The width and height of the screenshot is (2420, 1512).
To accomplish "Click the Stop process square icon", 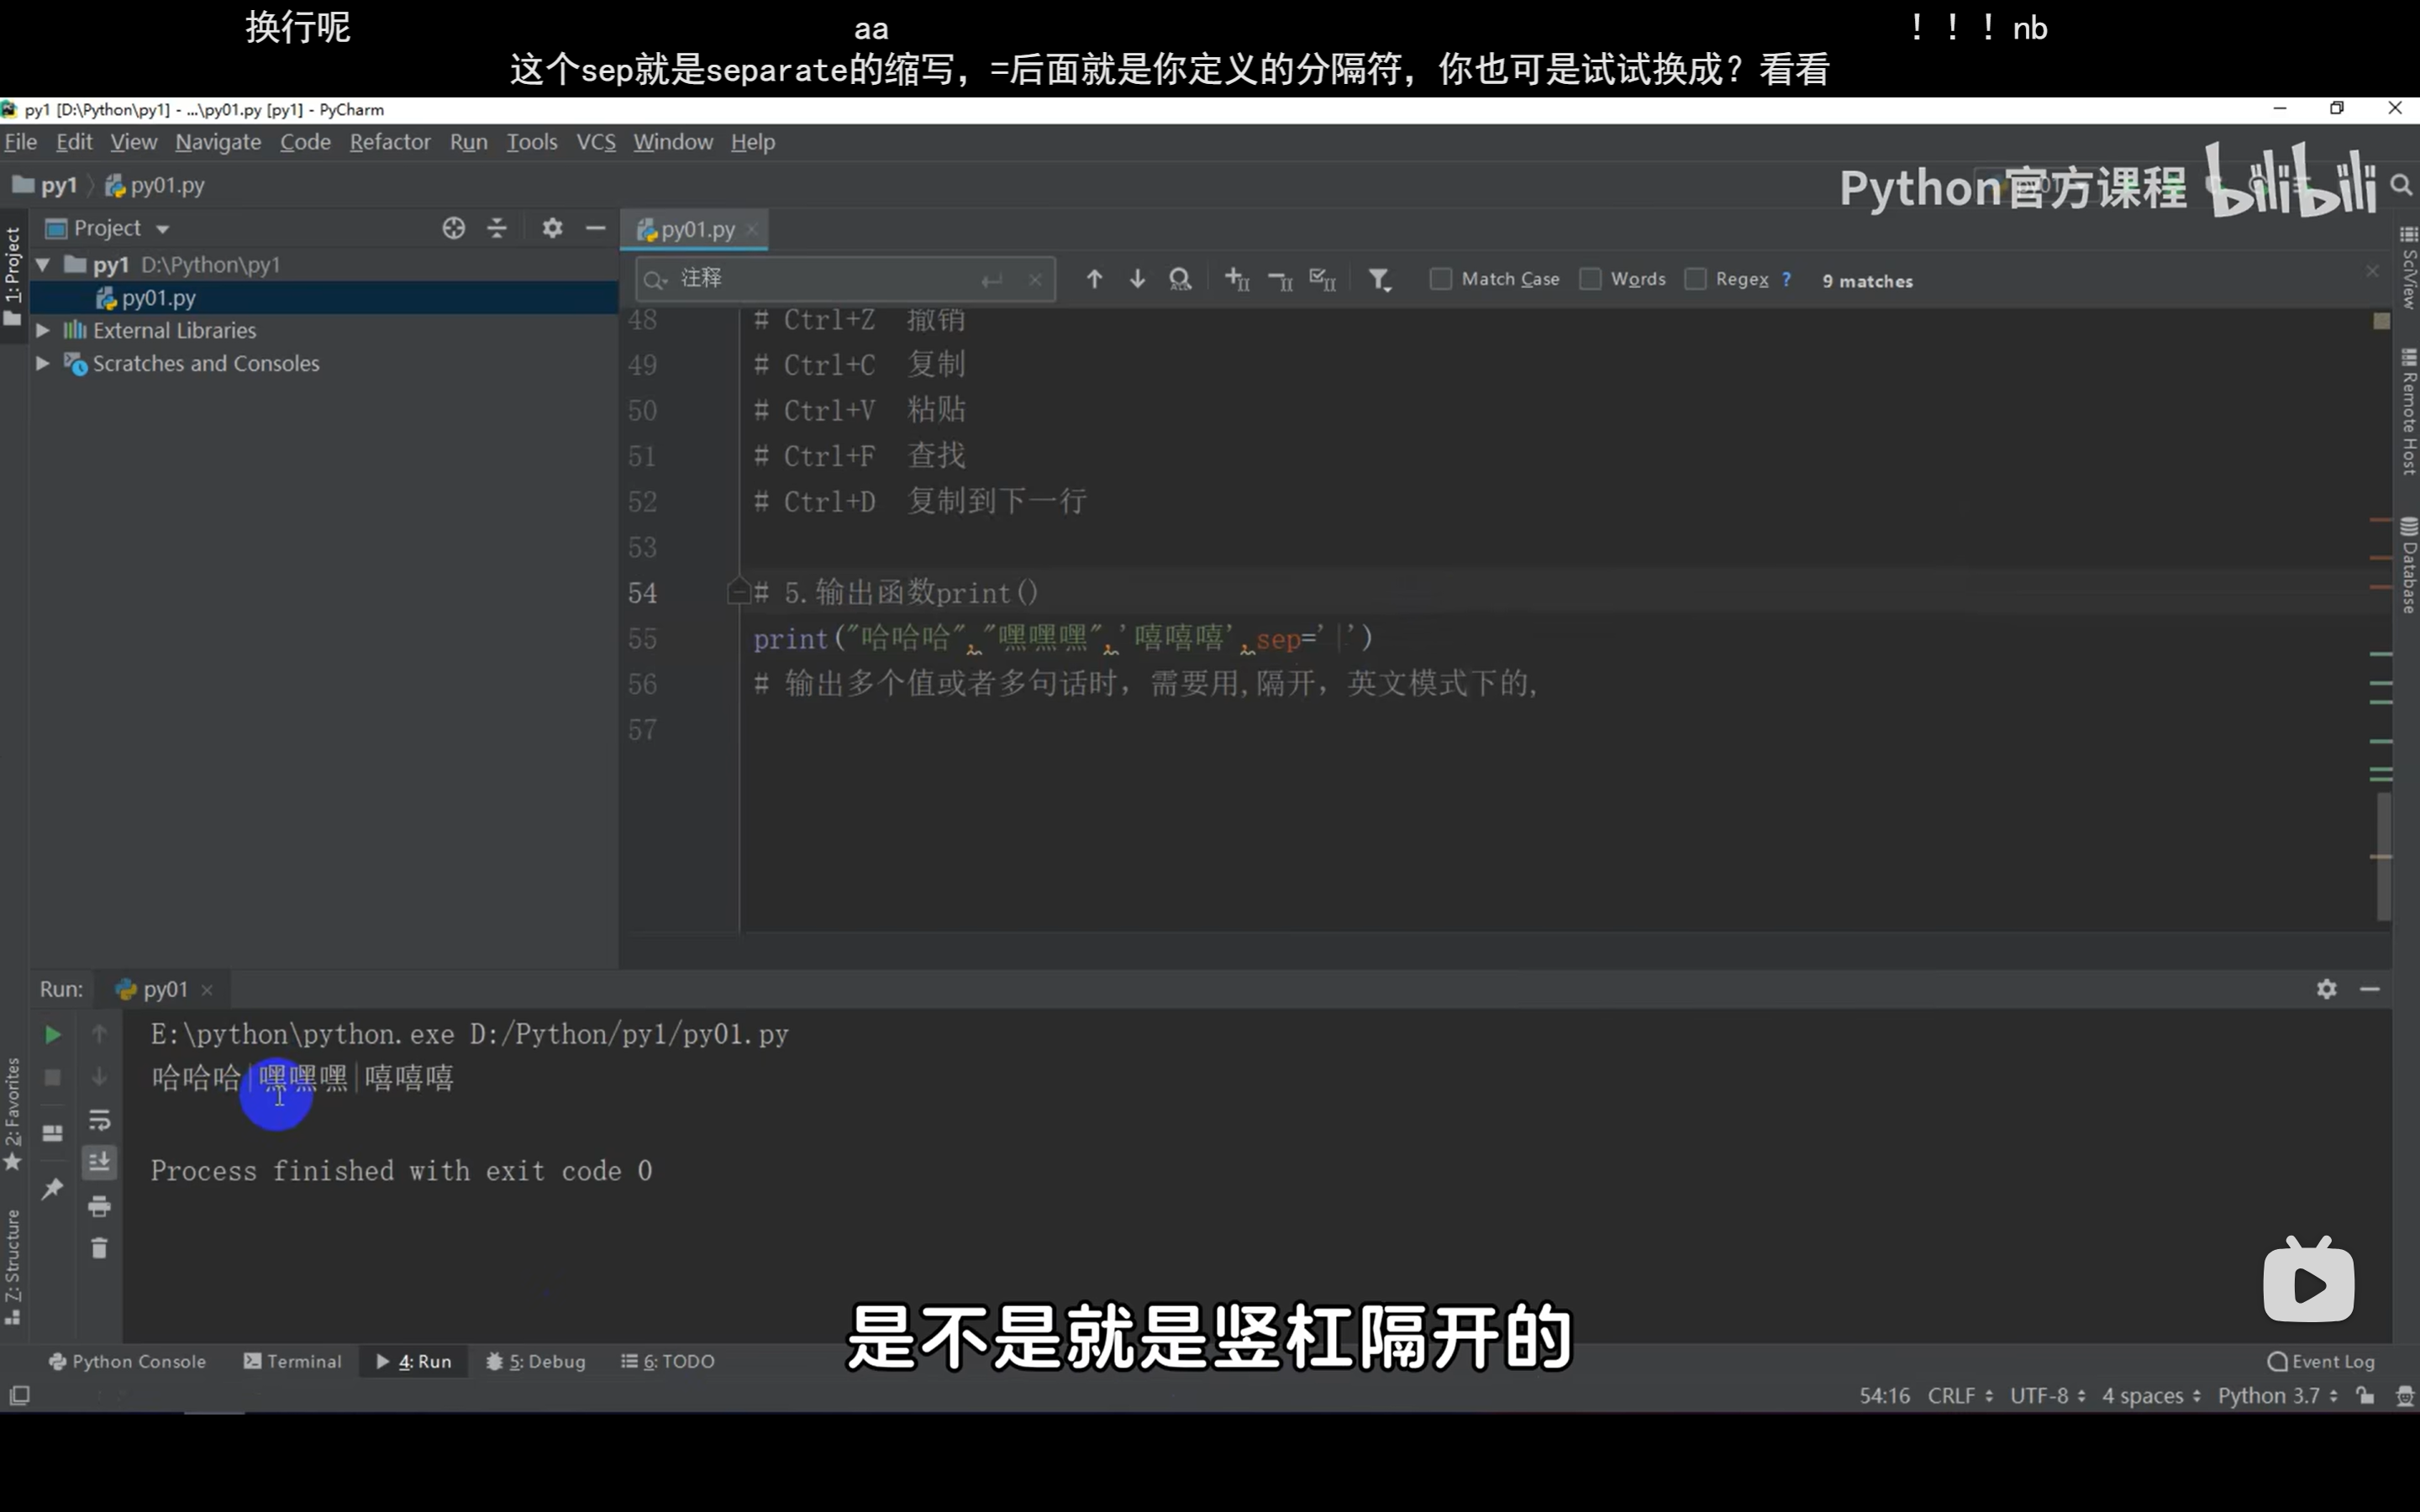I will click(x=53, y=1077).
